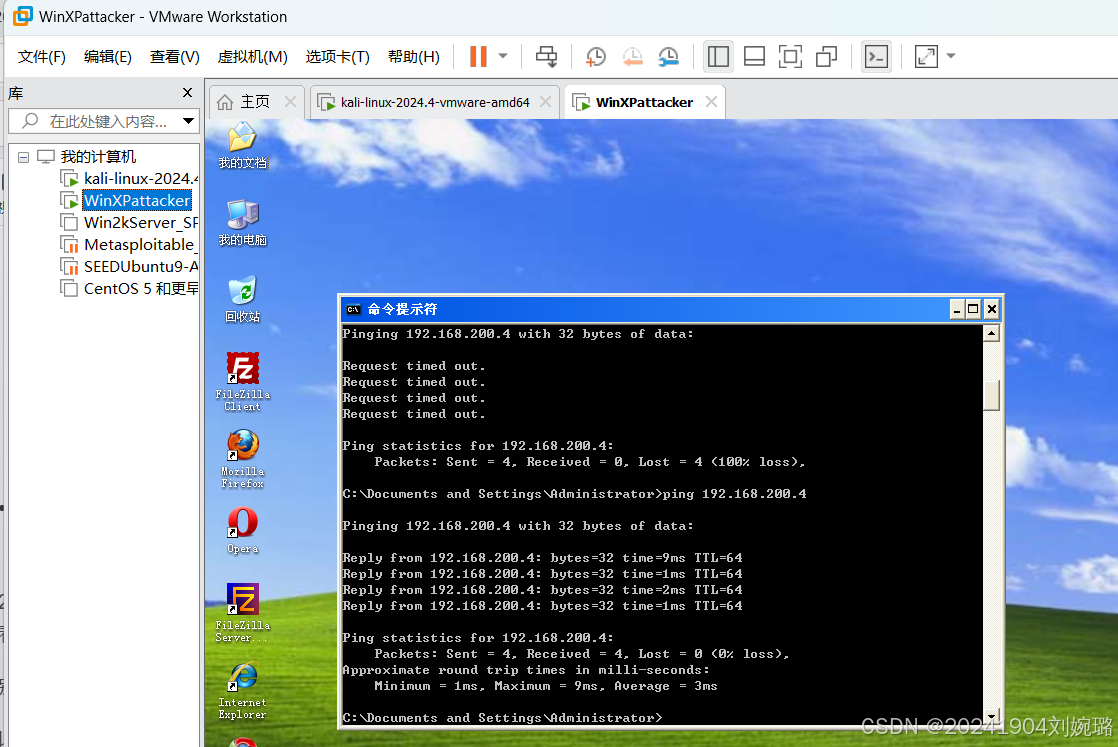Click the Internet Explorer desktop icon
1118x747 pixels.
pos(242,690)
